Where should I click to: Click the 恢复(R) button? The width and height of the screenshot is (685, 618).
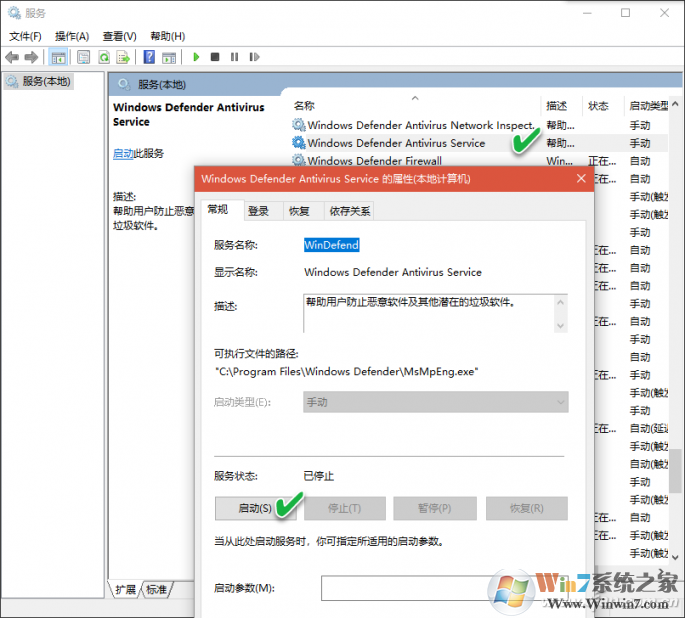click(x=527, y=508)
